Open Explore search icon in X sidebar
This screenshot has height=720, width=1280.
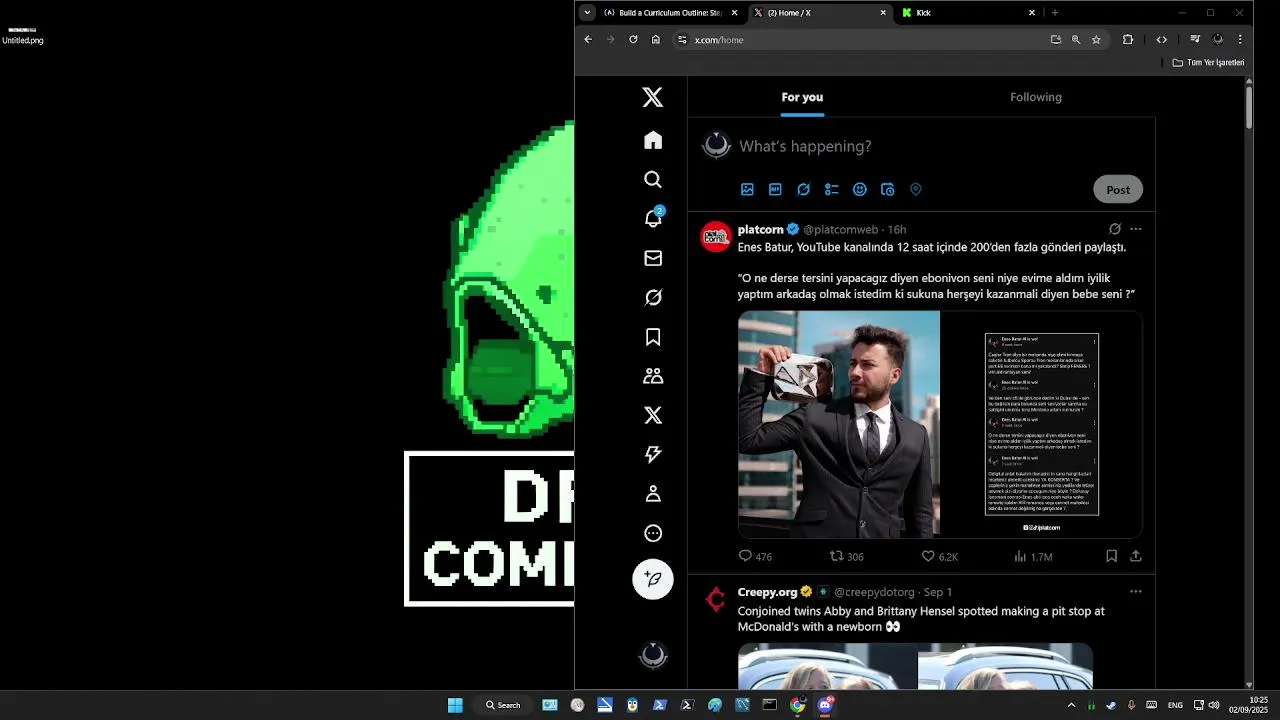[x=653, y=180]
